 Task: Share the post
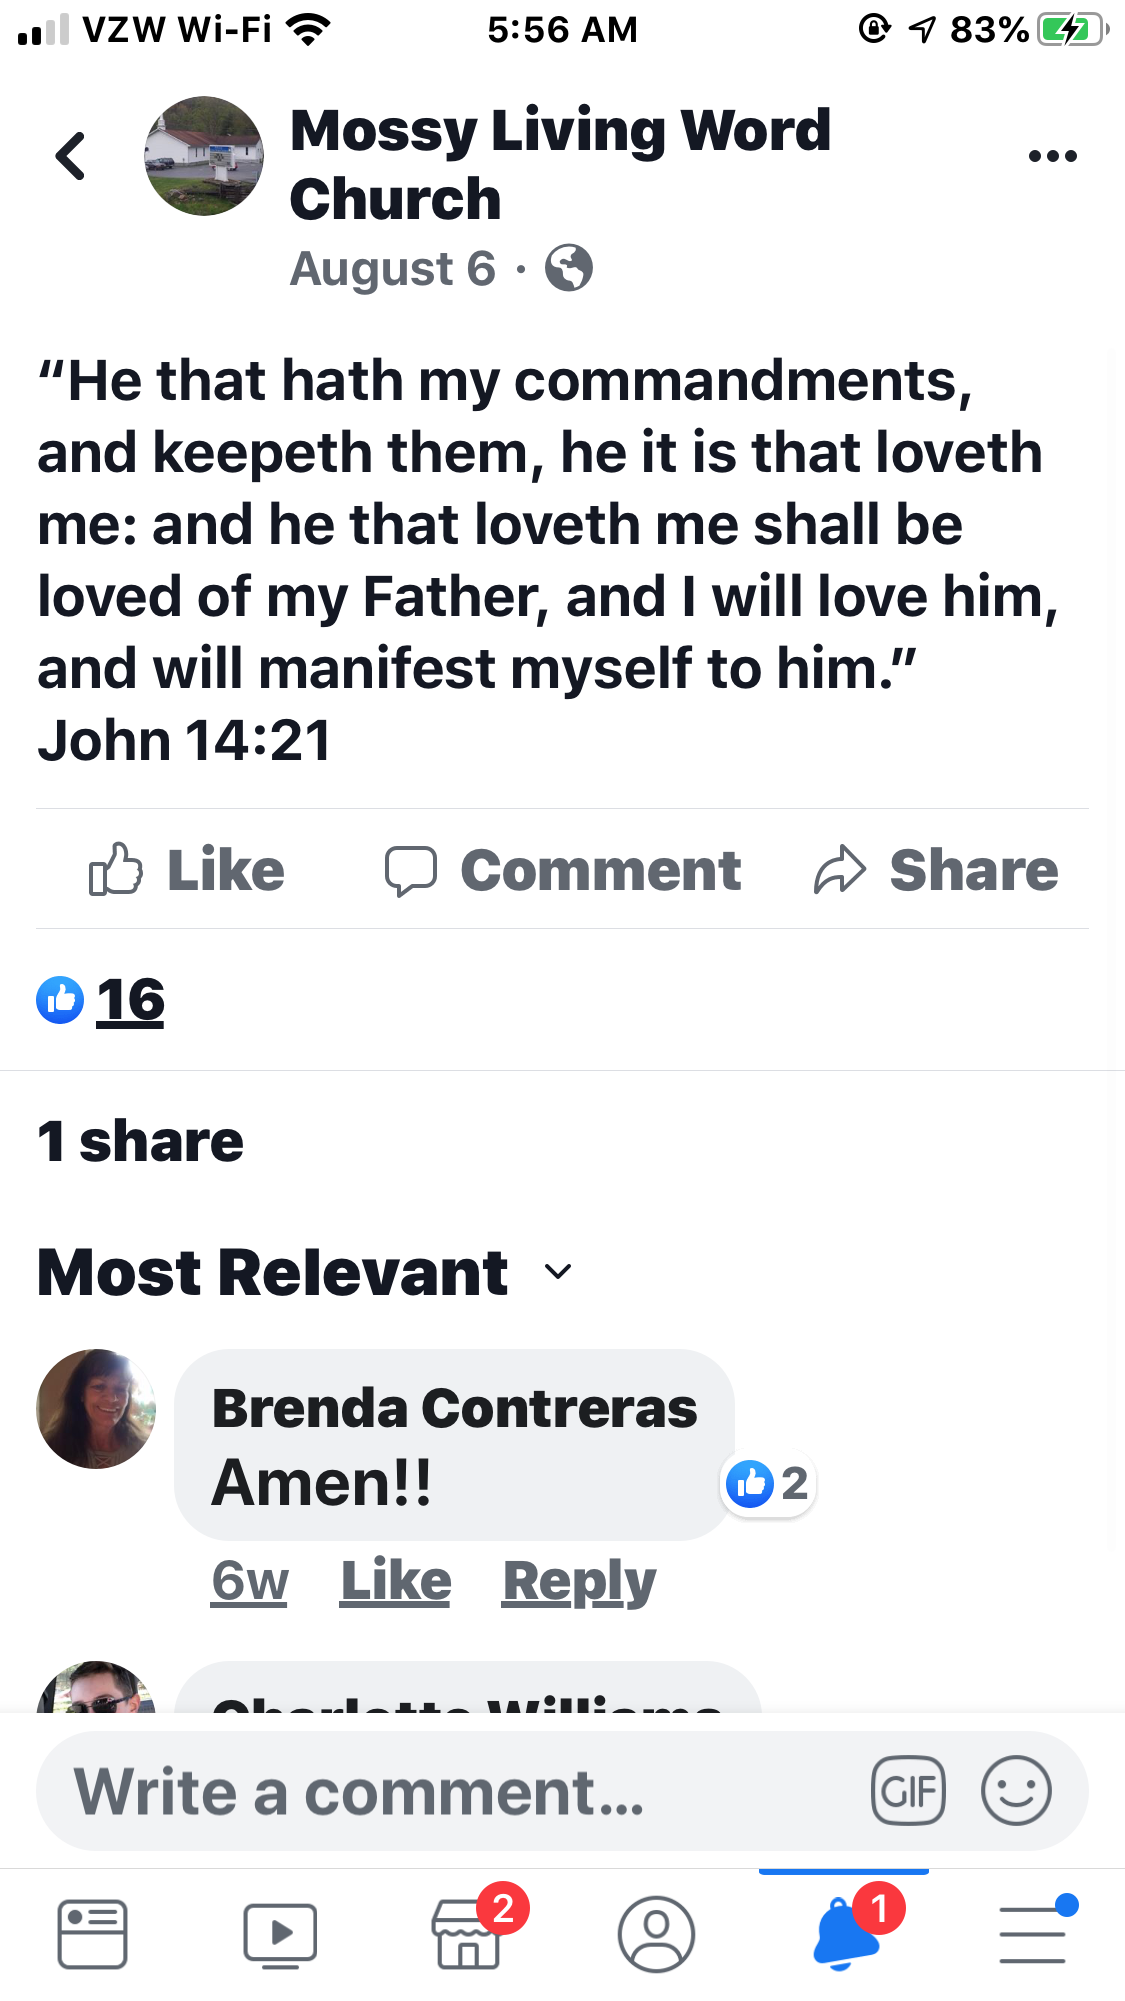[x=936, y=870]
